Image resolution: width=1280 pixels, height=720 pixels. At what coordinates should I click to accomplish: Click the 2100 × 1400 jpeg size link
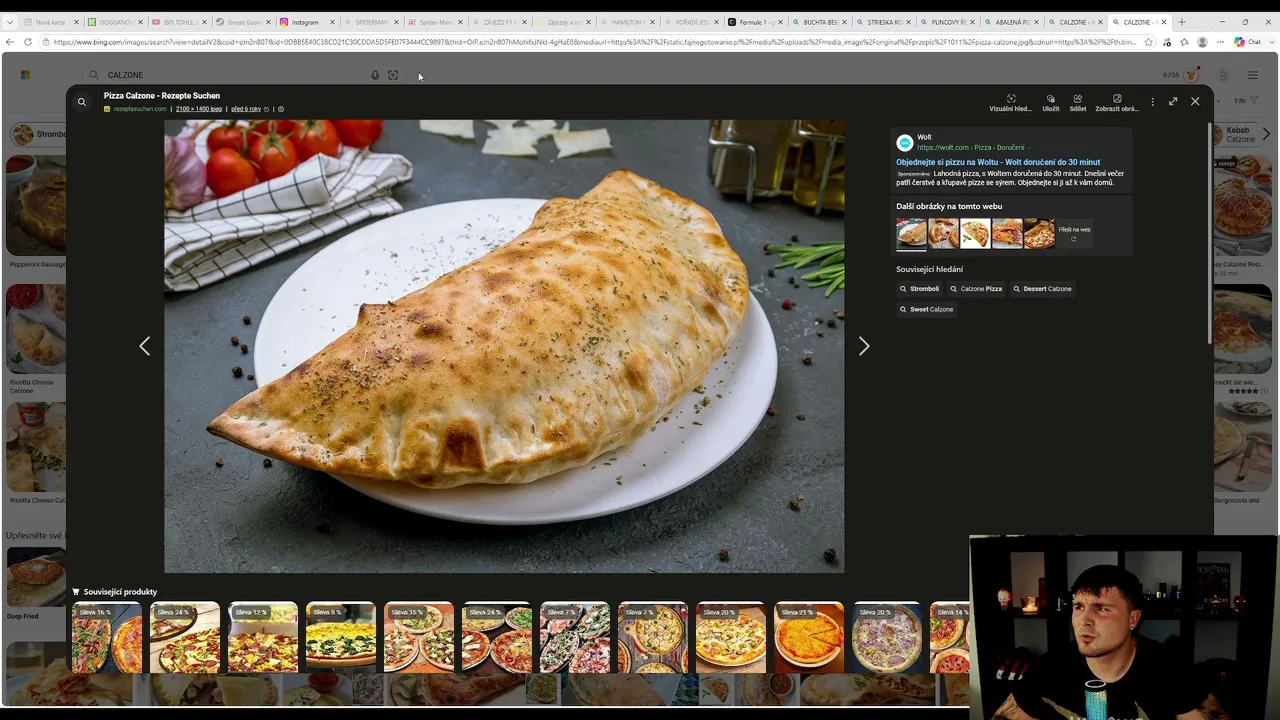tap(199, 109)
